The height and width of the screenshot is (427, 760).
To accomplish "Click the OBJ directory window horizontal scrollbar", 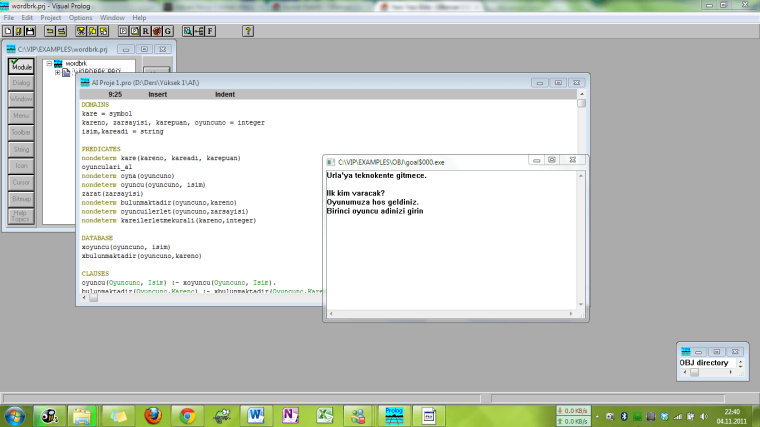I will click(712, 373).
